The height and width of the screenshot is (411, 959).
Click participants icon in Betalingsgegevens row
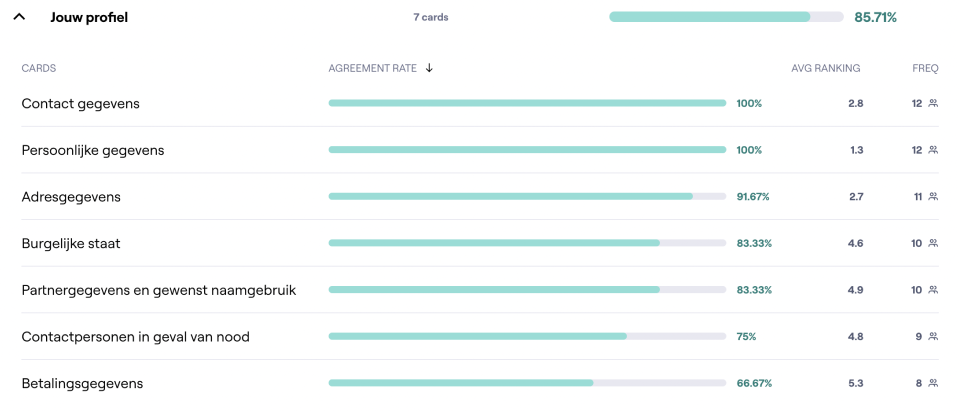click(933, 383)
